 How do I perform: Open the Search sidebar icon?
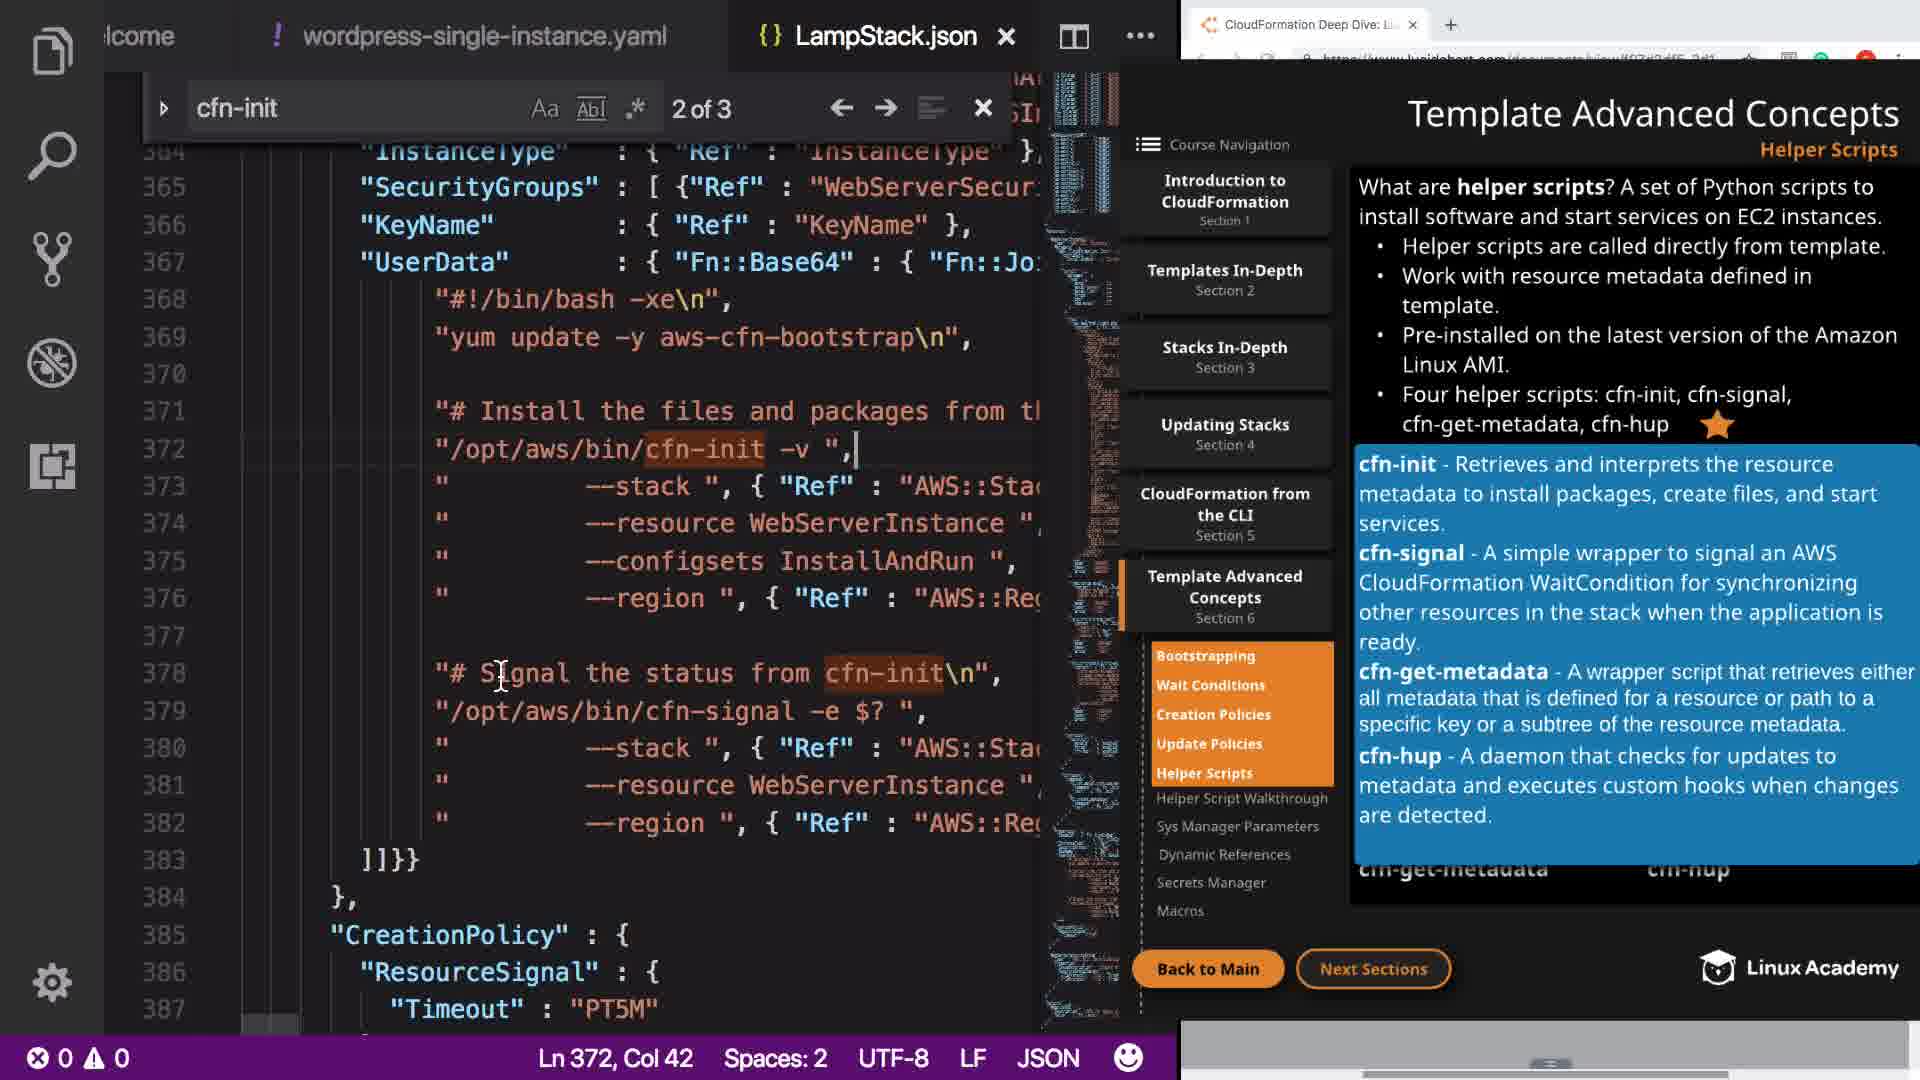click(x=52, y=156)
